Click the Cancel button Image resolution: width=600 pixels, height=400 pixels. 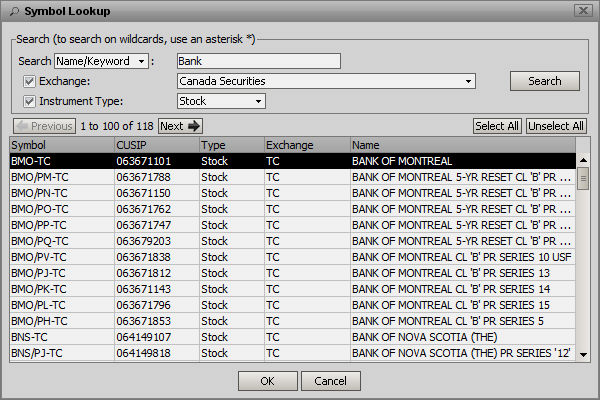tap(331, 381)
